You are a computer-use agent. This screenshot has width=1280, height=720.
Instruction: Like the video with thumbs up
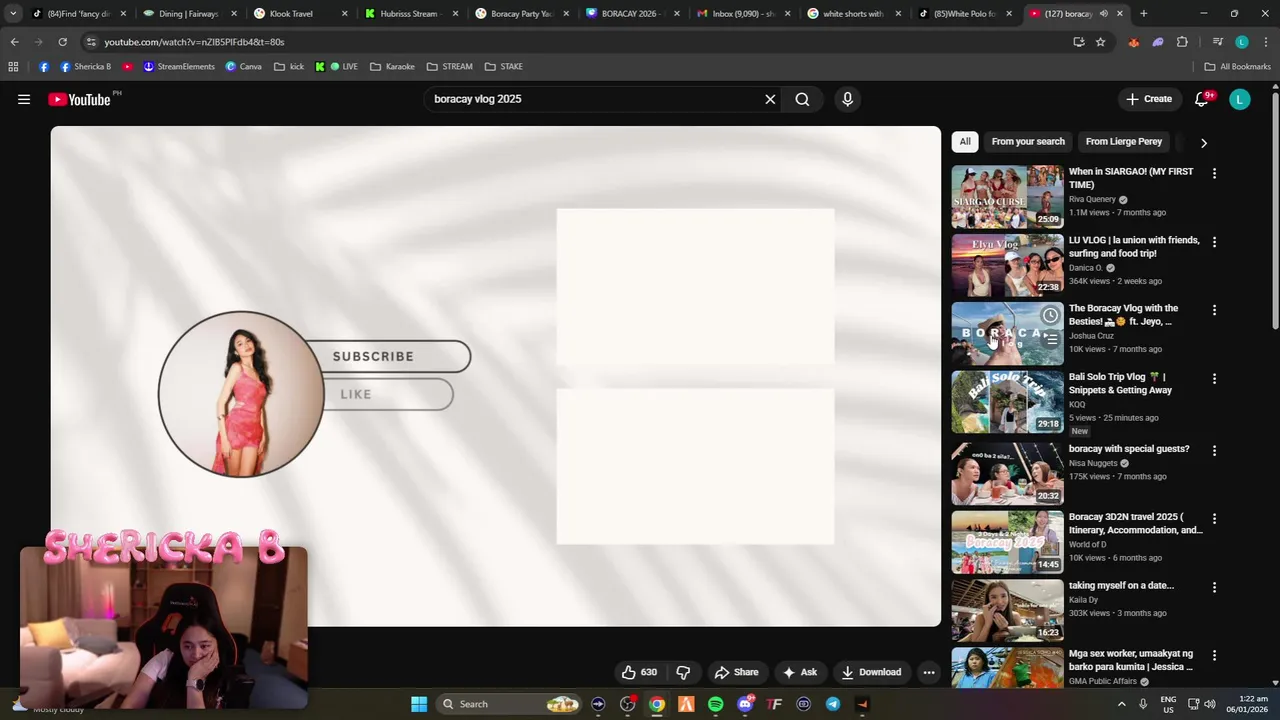click(639, 672)
